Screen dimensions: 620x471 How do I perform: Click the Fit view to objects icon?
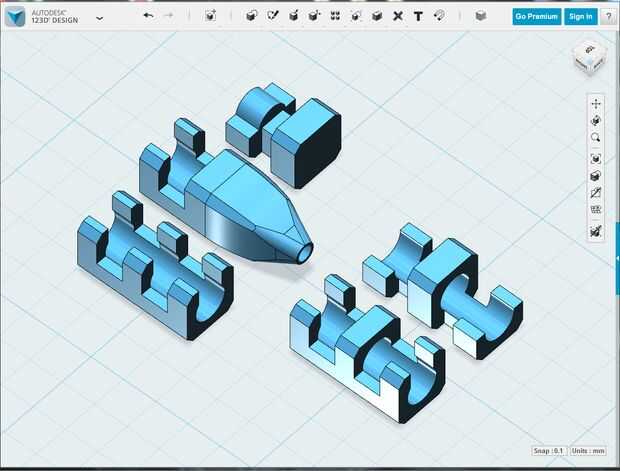[x=596, y=159]
